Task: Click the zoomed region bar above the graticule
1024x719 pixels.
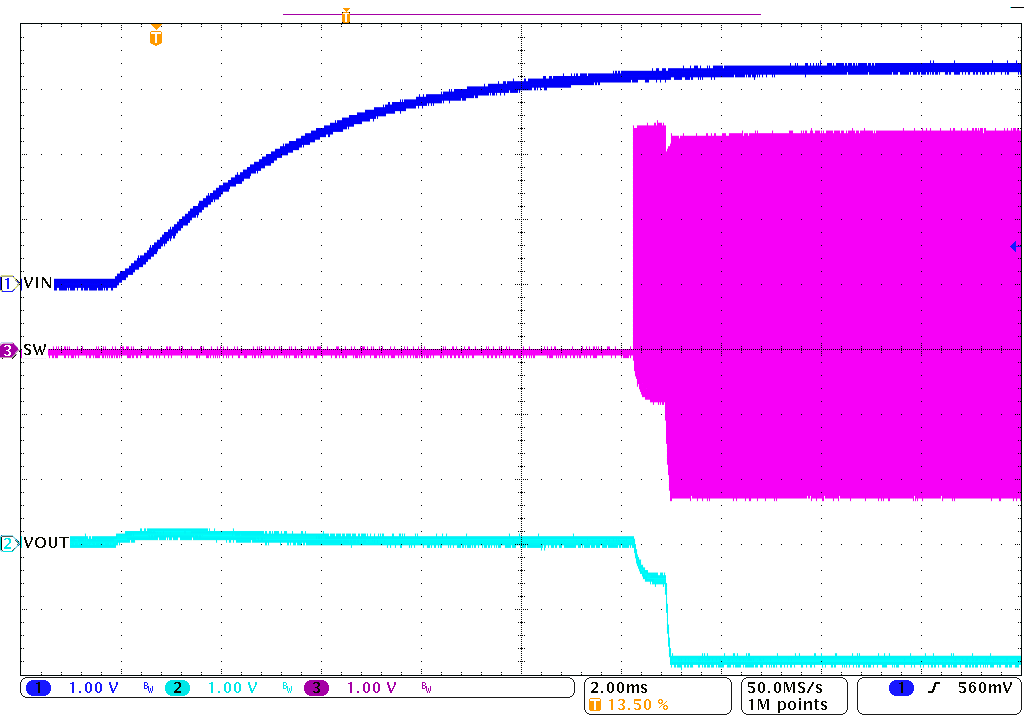Action: (x=520, y=14)
